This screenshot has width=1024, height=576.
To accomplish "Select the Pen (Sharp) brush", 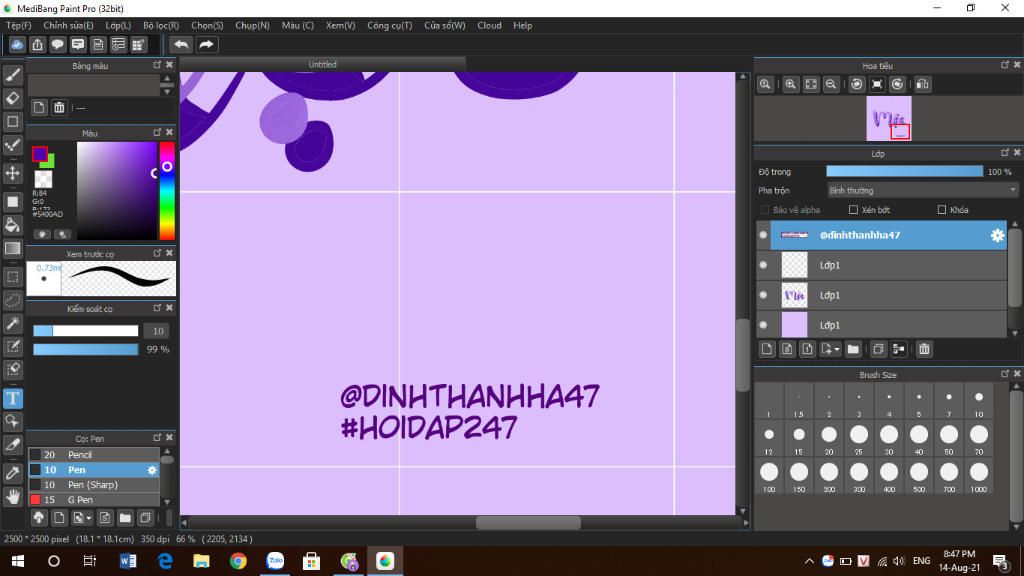I will [x=93, y=485].
